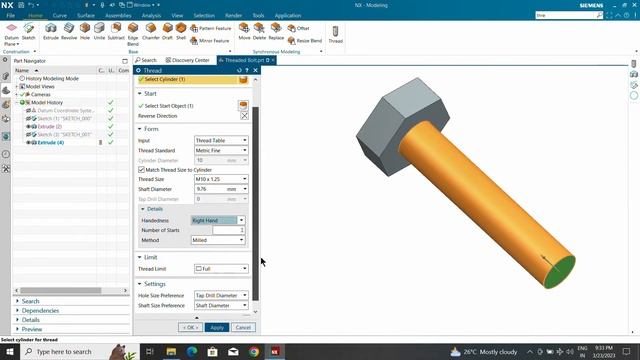Open the Draft tool

(167, 31)
